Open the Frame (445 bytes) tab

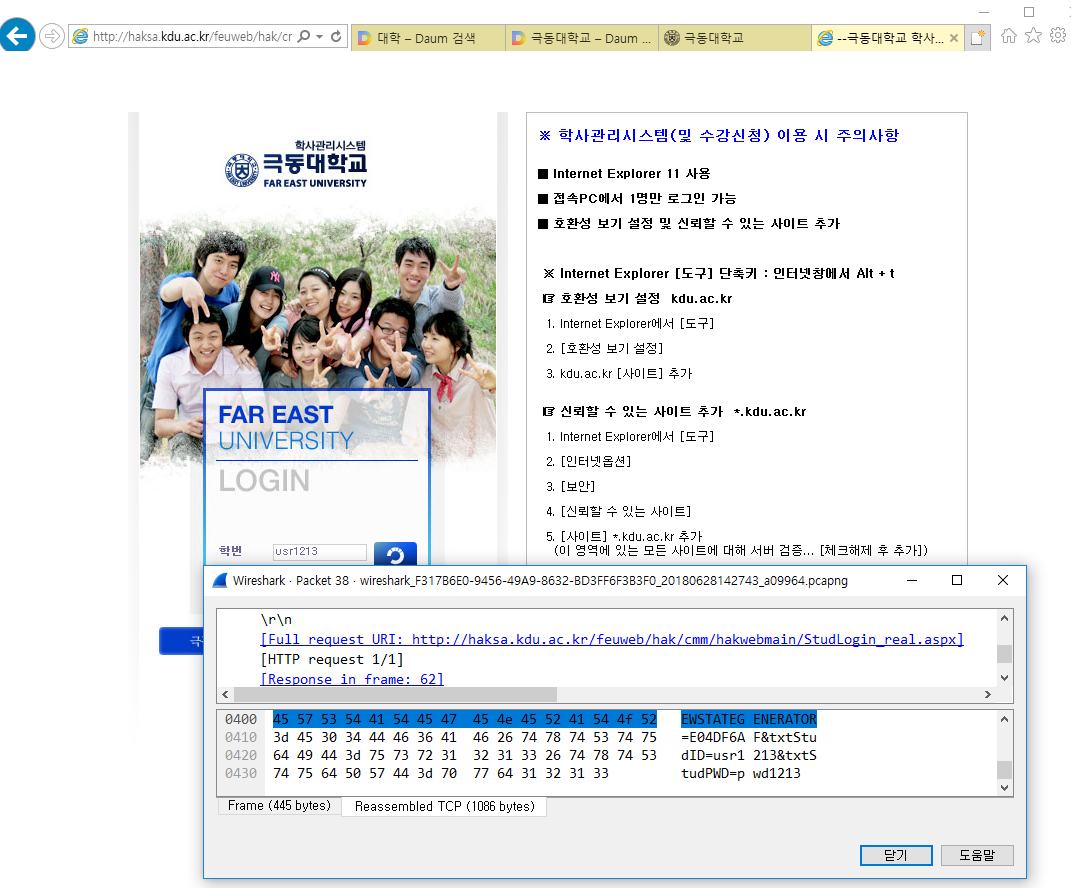(279, 806)
